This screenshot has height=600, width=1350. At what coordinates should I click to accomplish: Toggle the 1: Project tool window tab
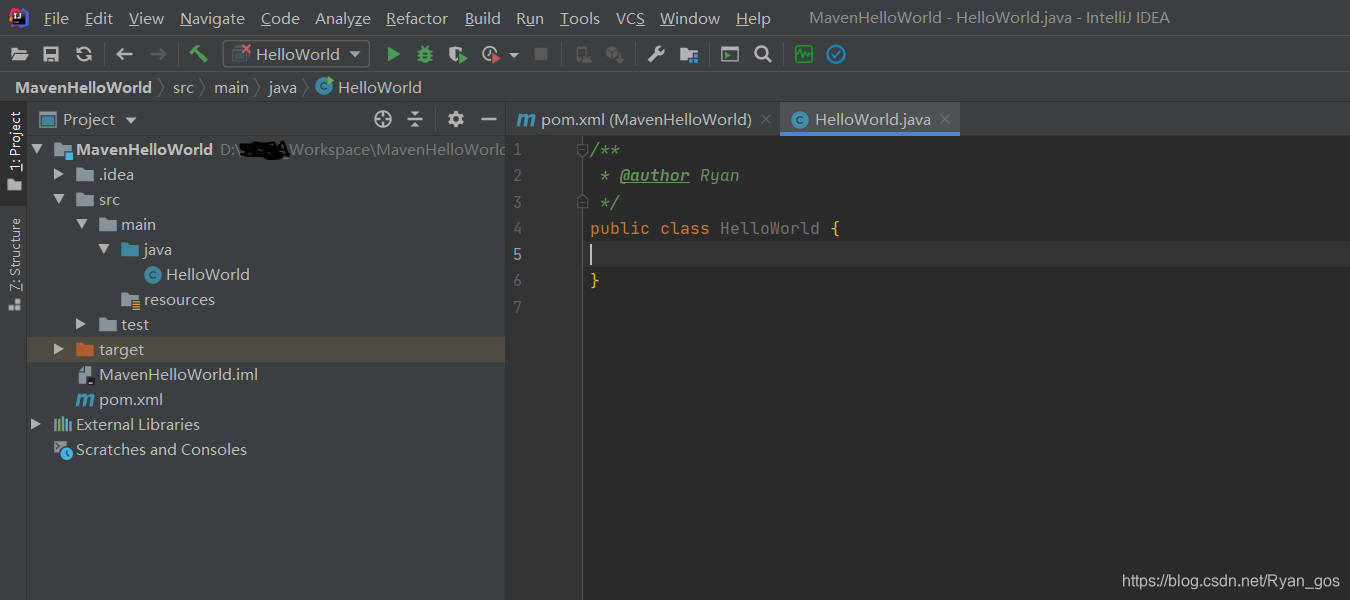14,151
